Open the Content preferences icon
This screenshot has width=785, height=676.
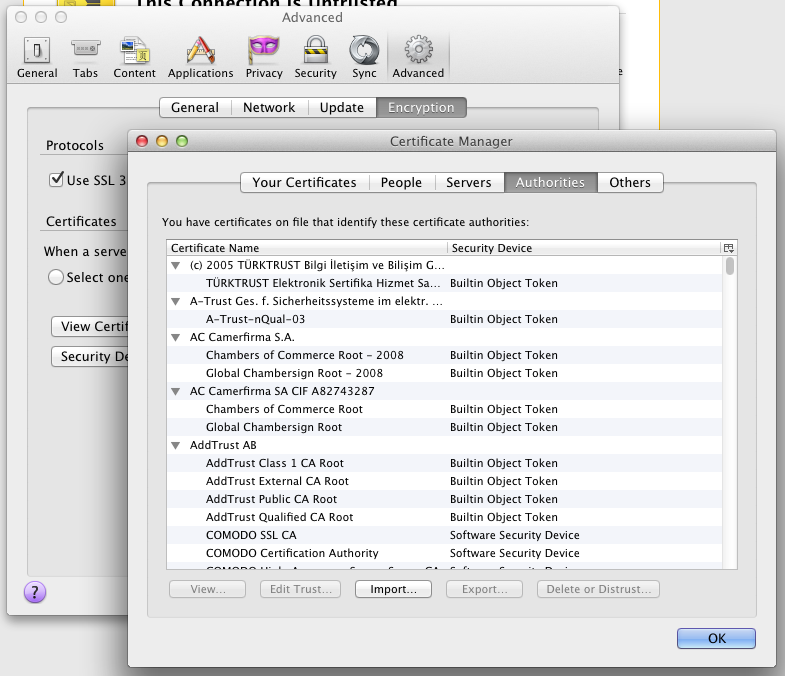pos(134,50)
